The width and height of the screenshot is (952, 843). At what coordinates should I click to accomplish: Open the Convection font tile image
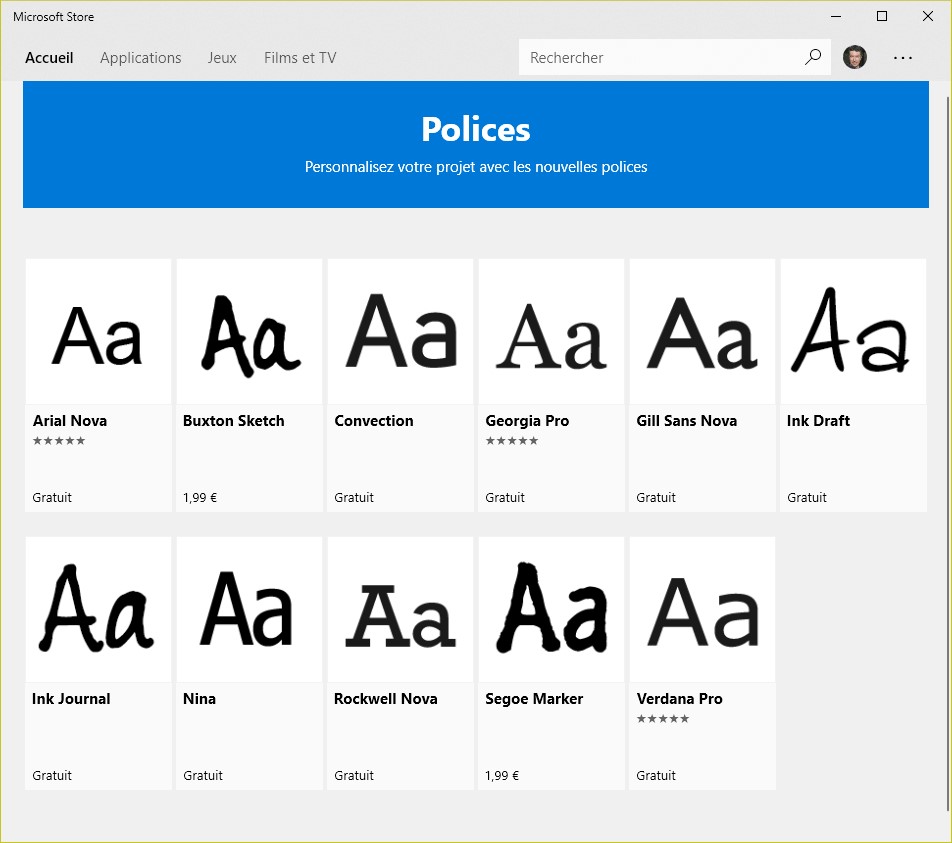[400, 333]
